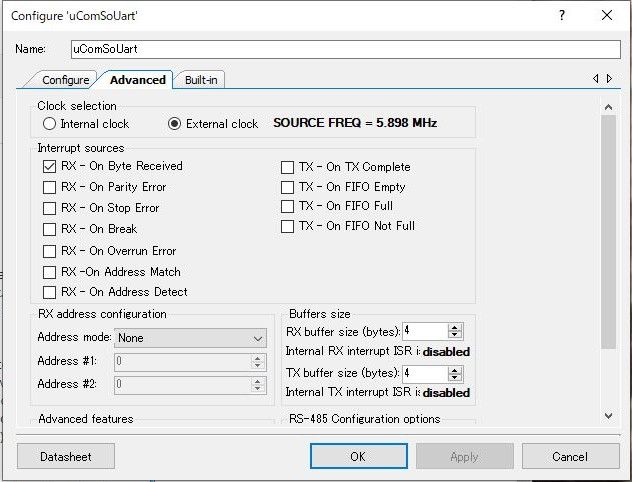Enable RX - On Parity Error checkbox
Image resolution: width=632 pixels, height=482 pixels.
pos(49,187)
